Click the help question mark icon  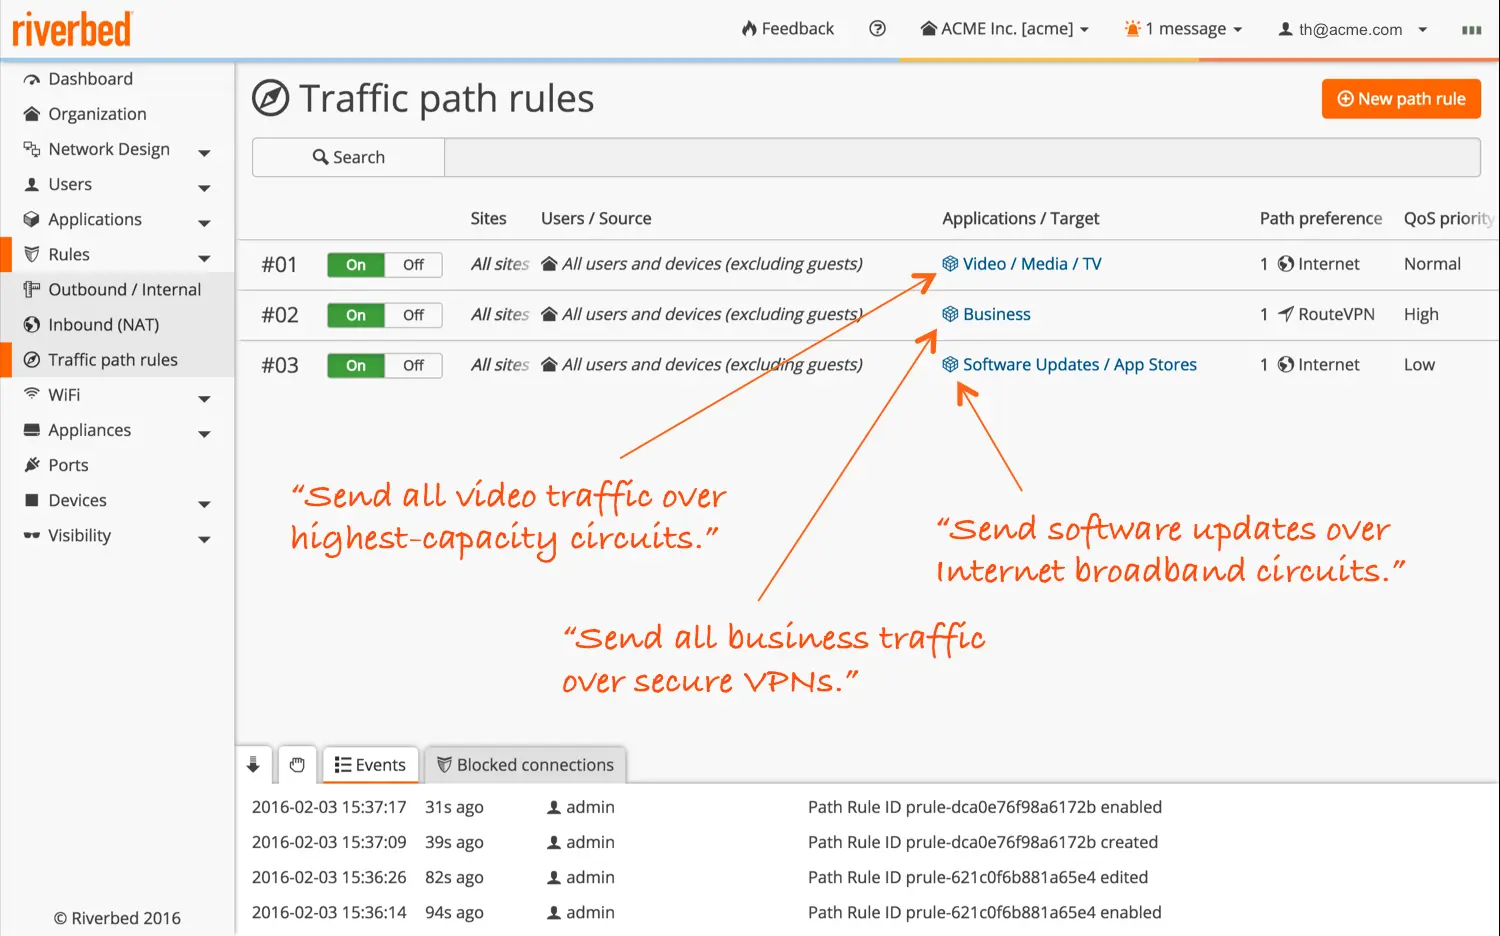877,29
